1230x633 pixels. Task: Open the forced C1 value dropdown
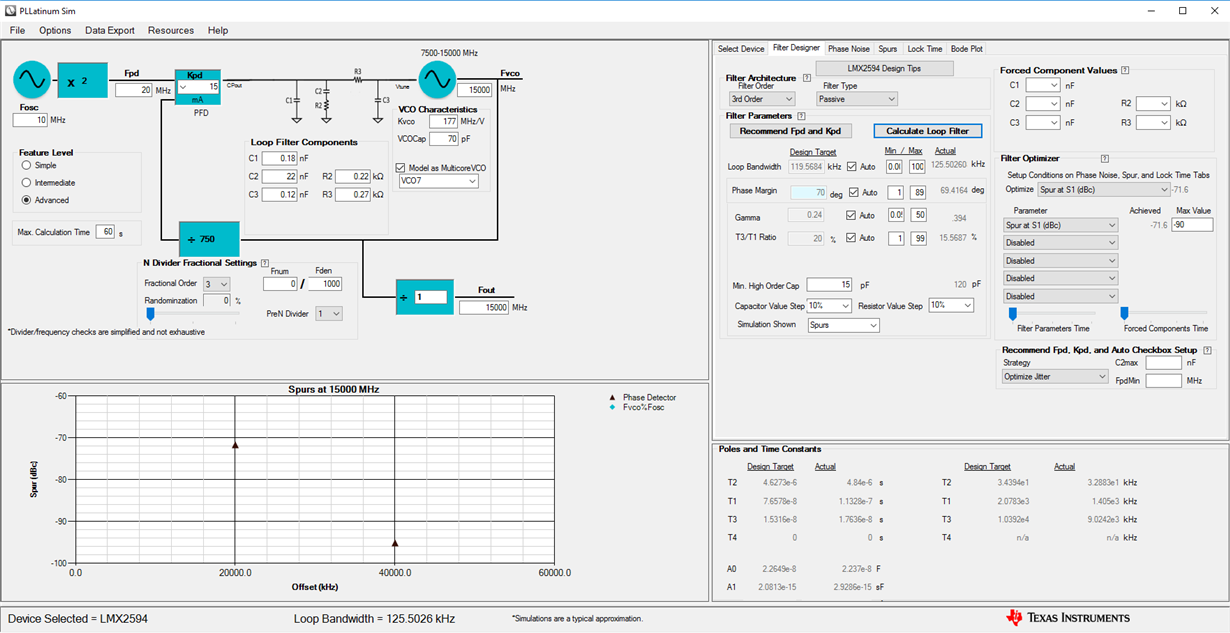coord(1042,86)
